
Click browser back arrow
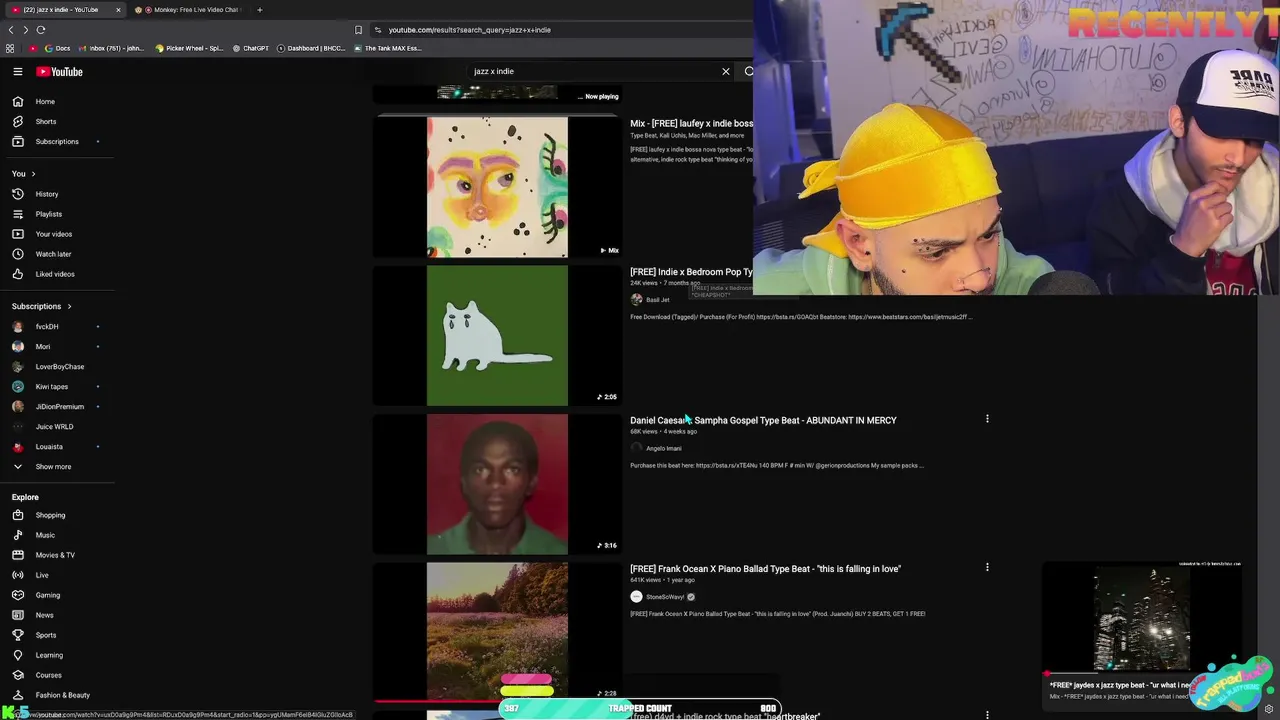(x=11, y=30)
